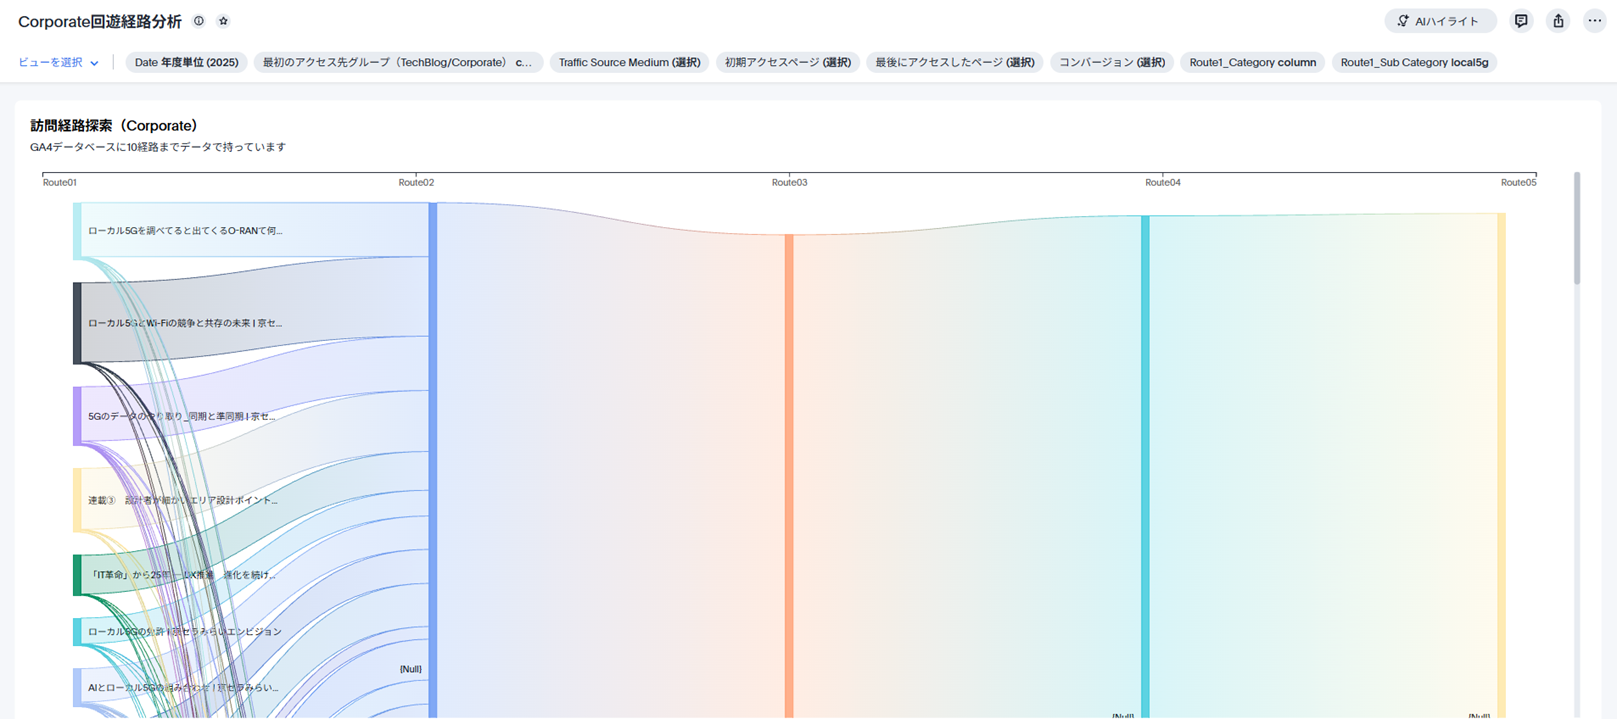Select the 「IT革命」から25年 node
This screenshot has width=1617, height=719.
click(78, 575)
